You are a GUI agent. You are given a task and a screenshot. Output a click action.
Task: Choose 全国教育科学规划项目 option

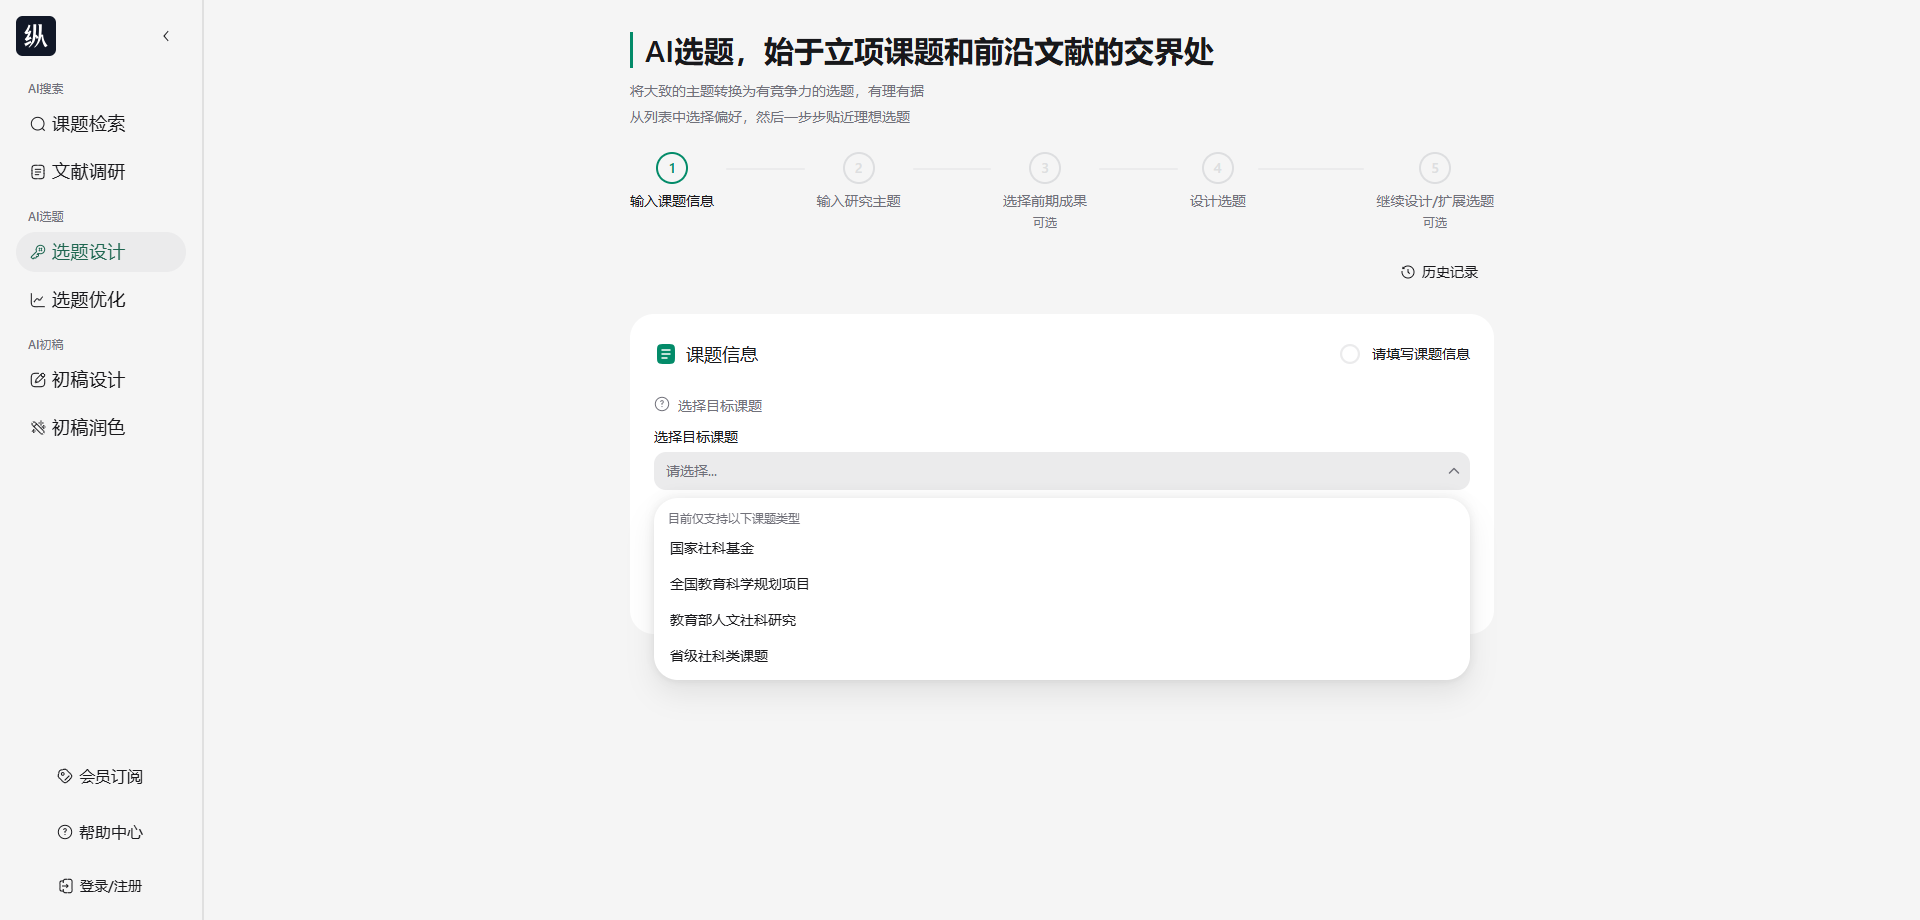click(1062, 584)
